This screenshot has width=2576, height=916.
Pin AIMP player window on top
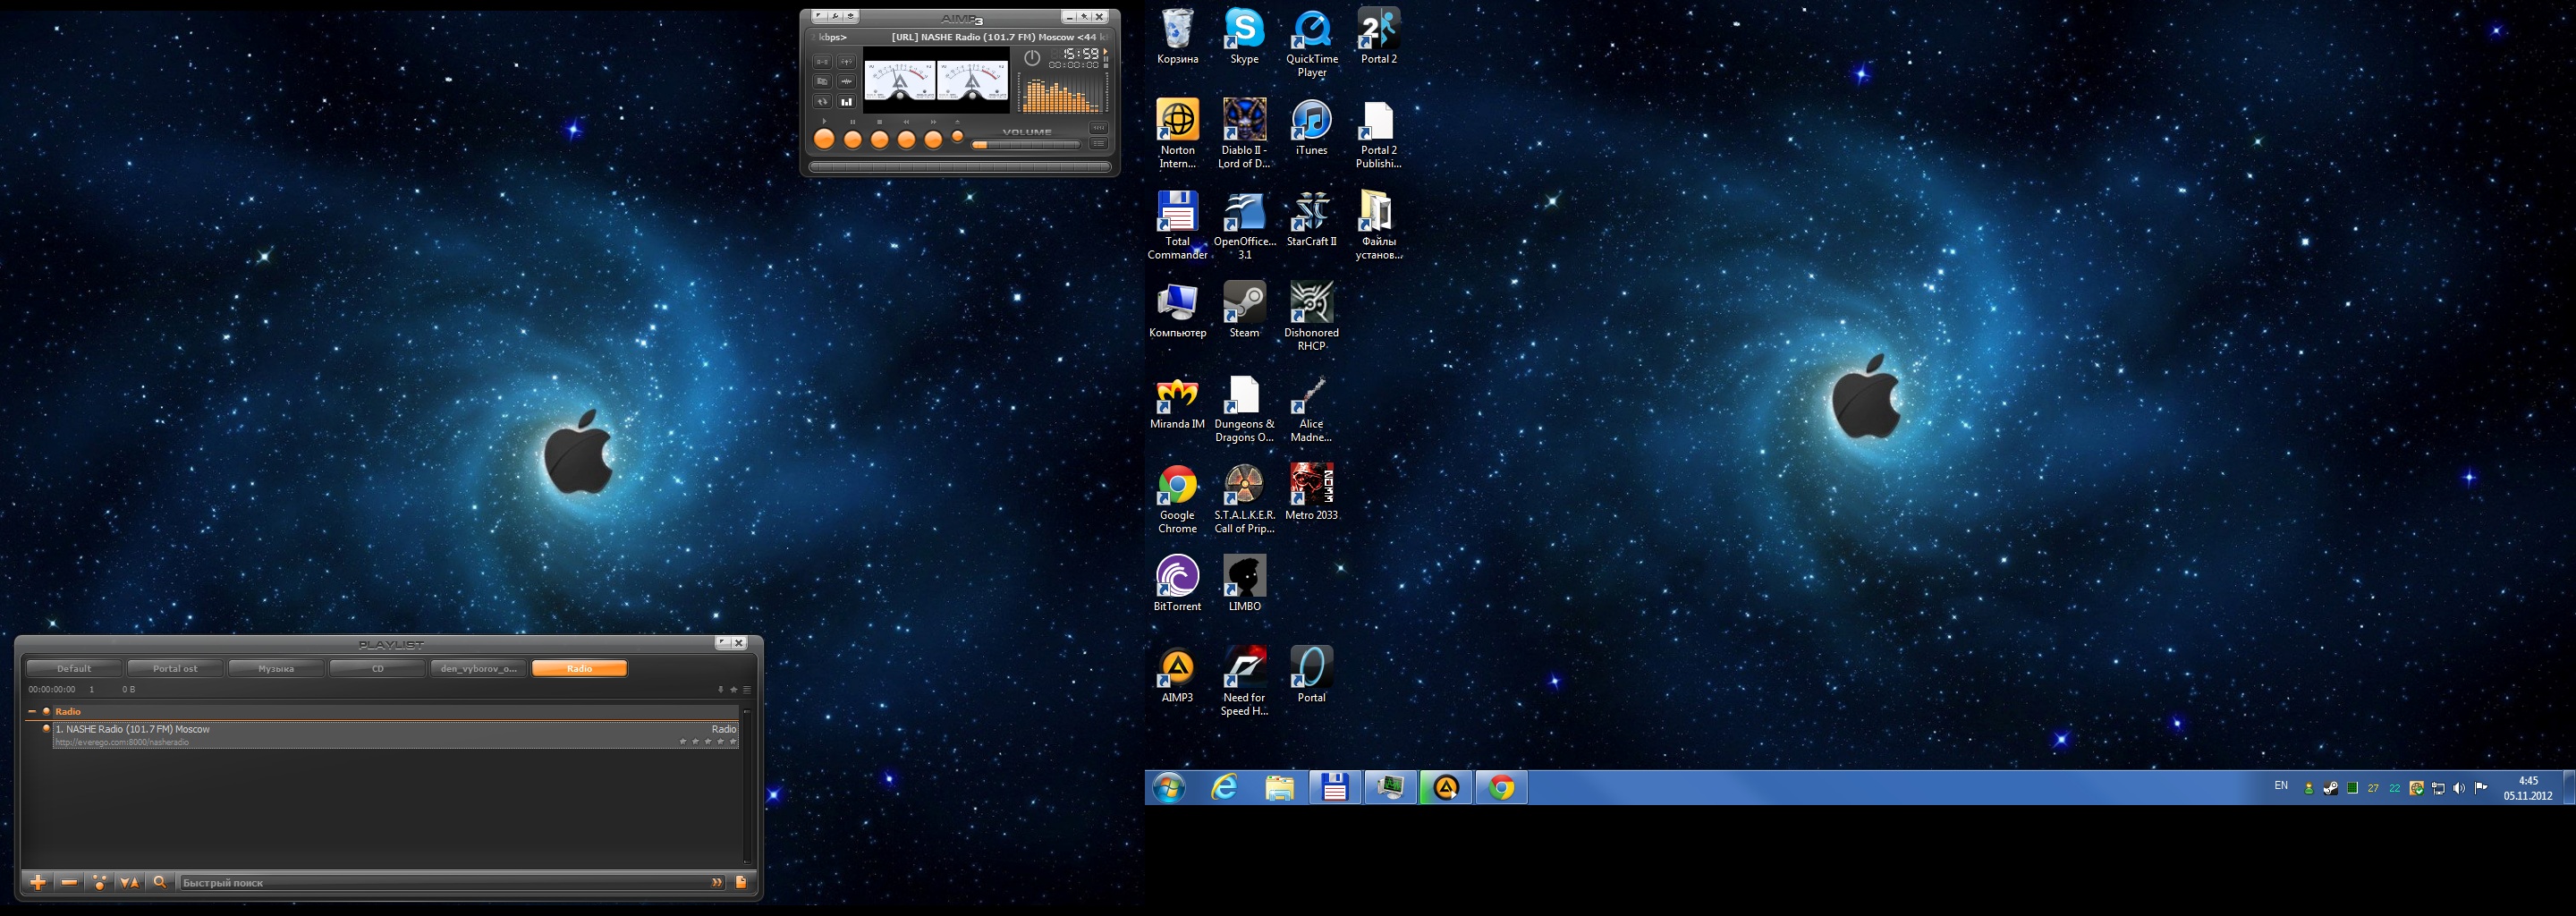1083,17
